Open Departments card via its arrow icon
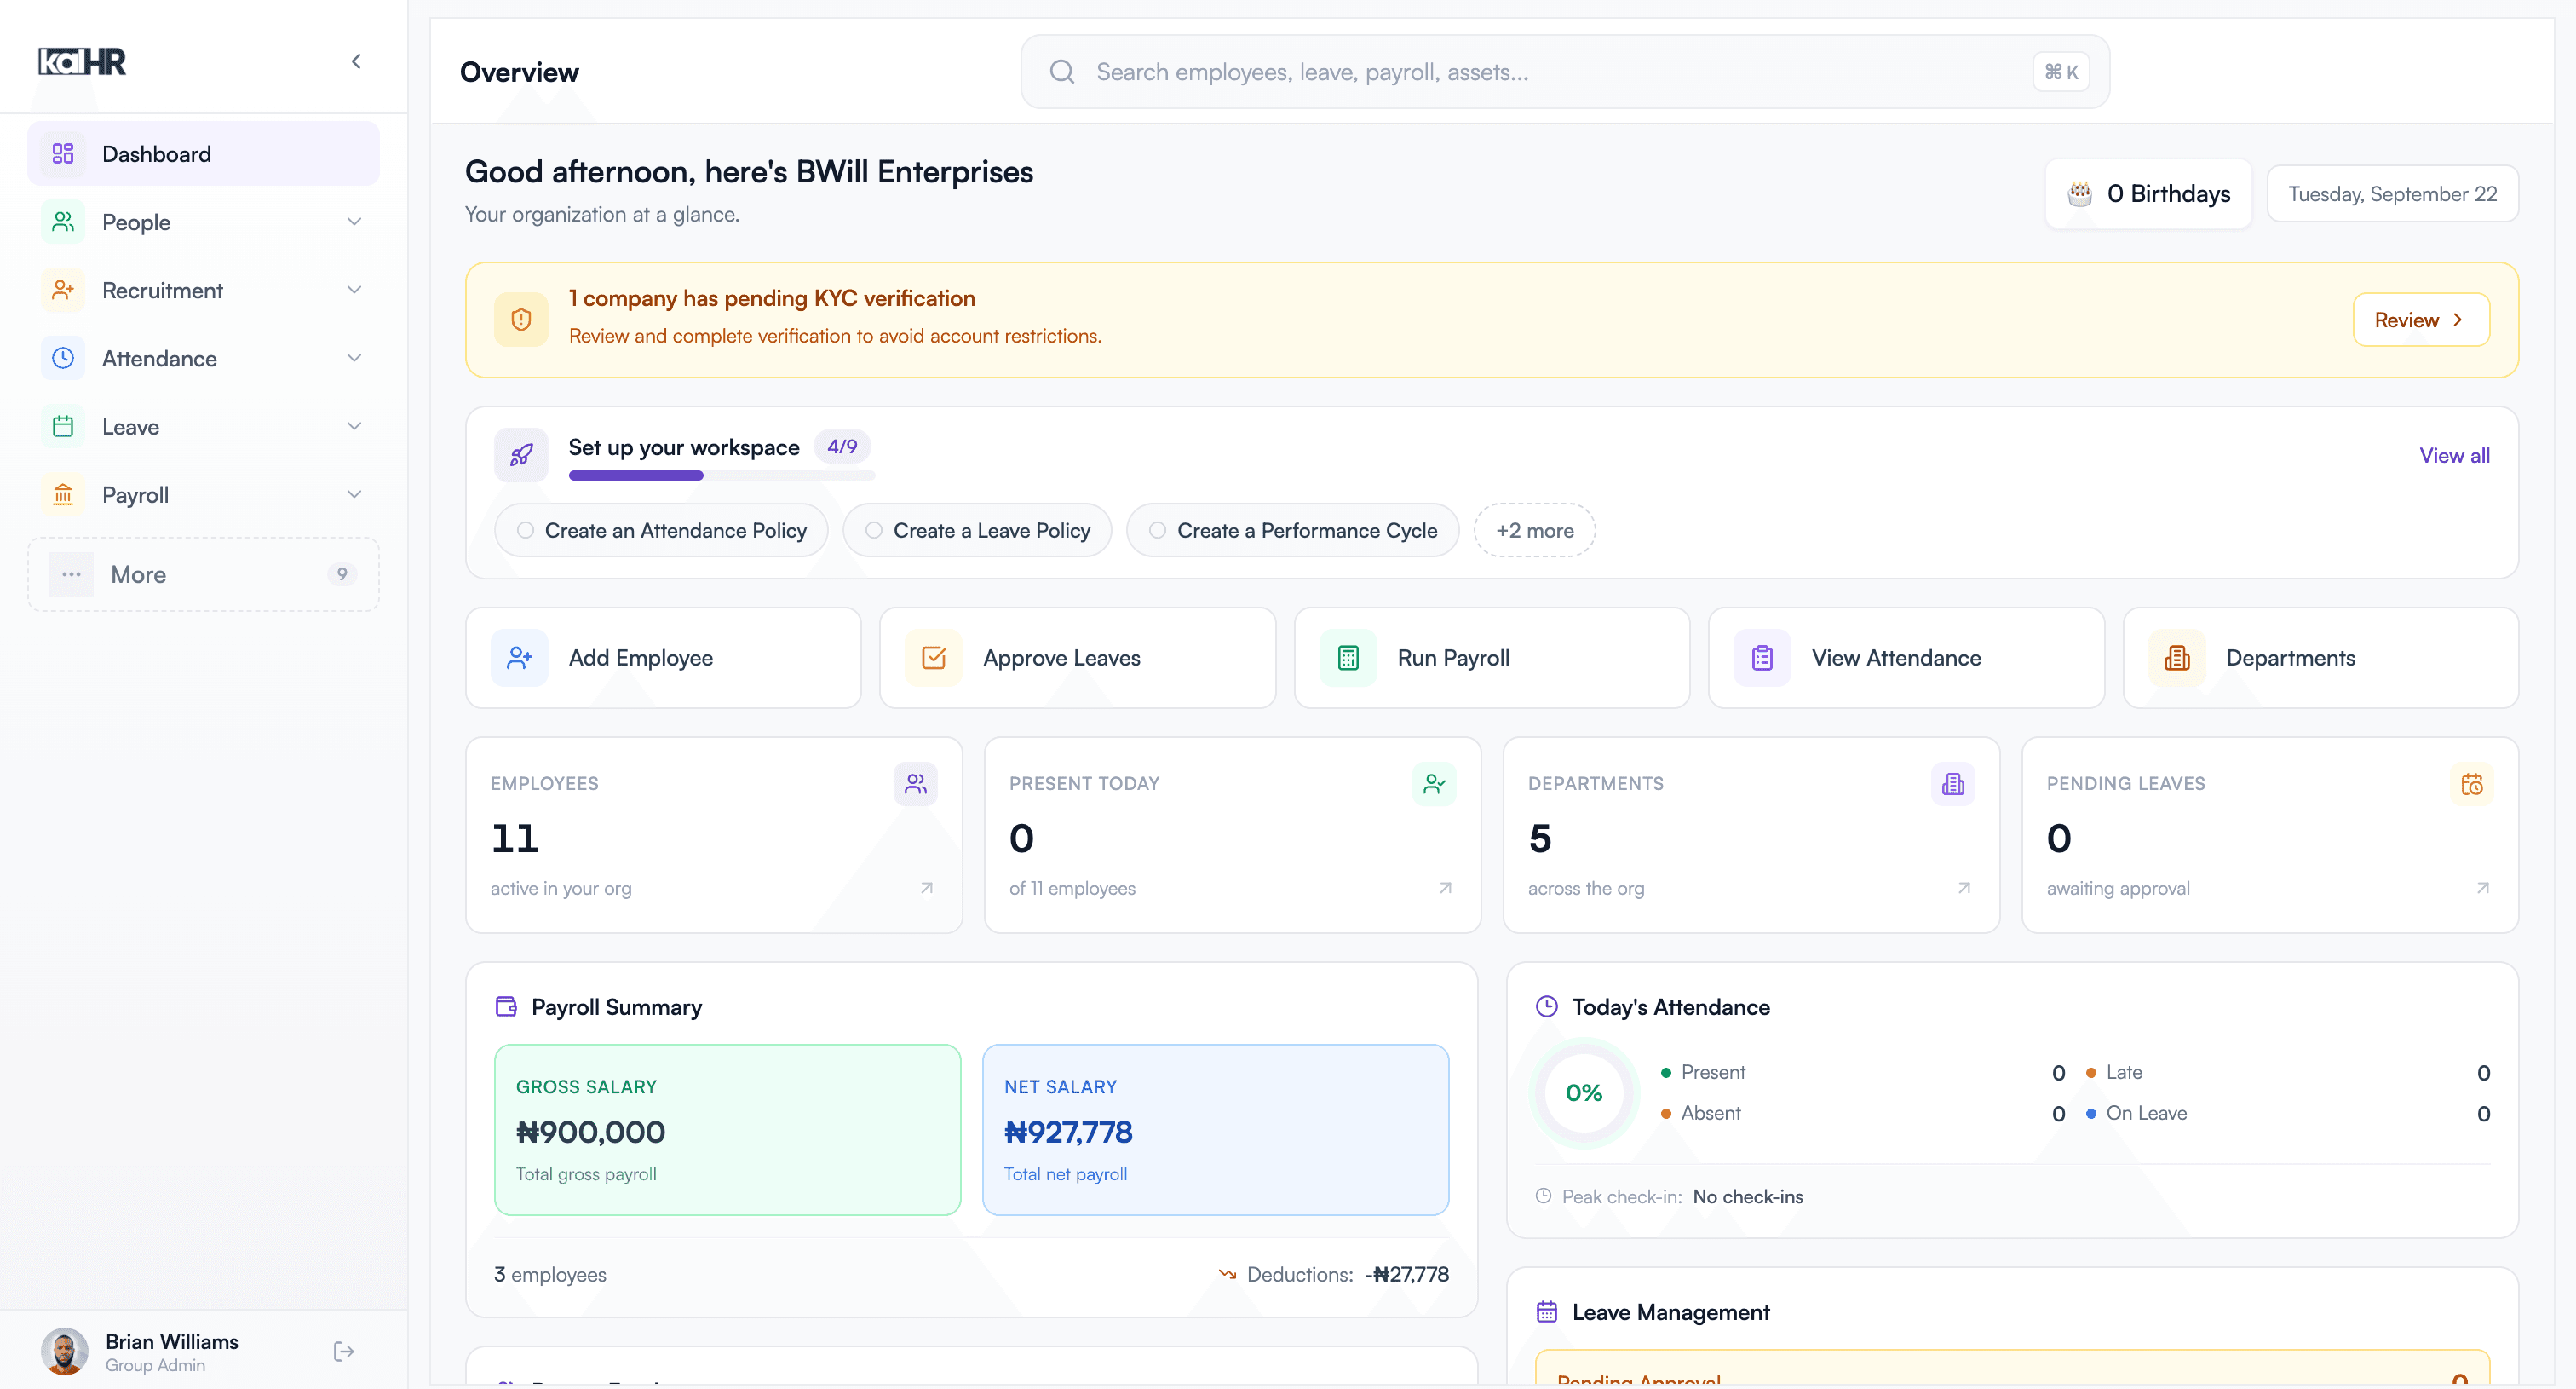This screenshot has height=1389, width=2576. pos(1964,888)
